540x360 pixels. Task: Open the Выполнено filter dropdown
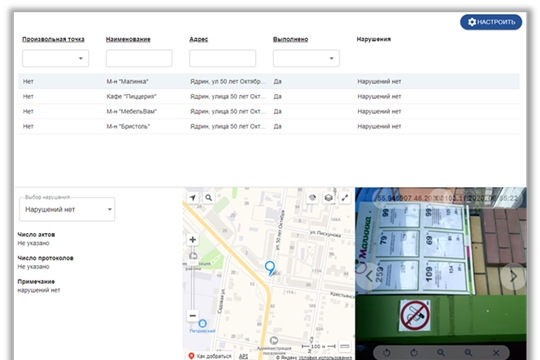306,58
